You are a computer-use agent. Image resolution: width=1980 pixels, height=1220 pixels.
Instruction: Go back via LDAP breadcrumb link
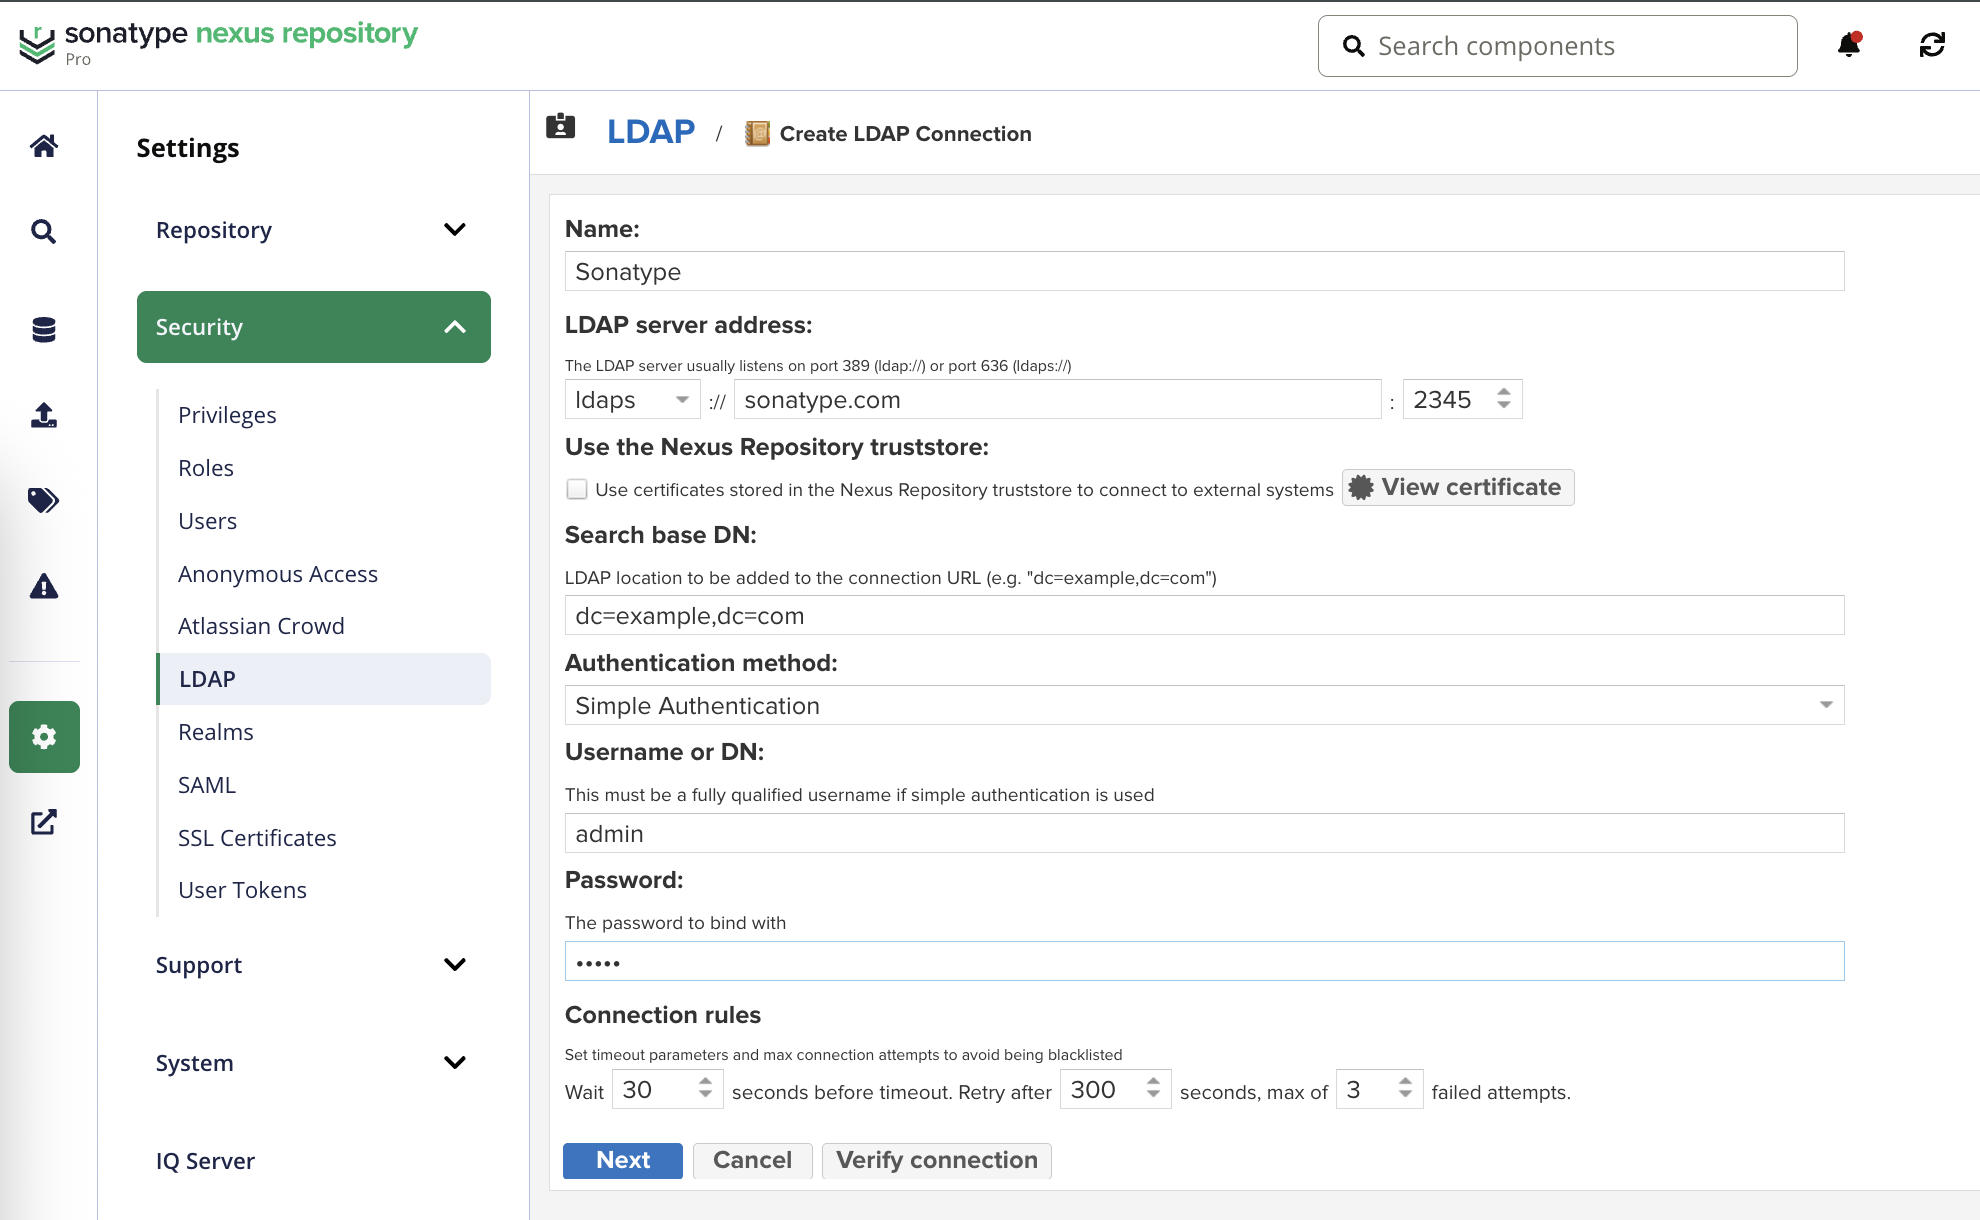[651, 132]
